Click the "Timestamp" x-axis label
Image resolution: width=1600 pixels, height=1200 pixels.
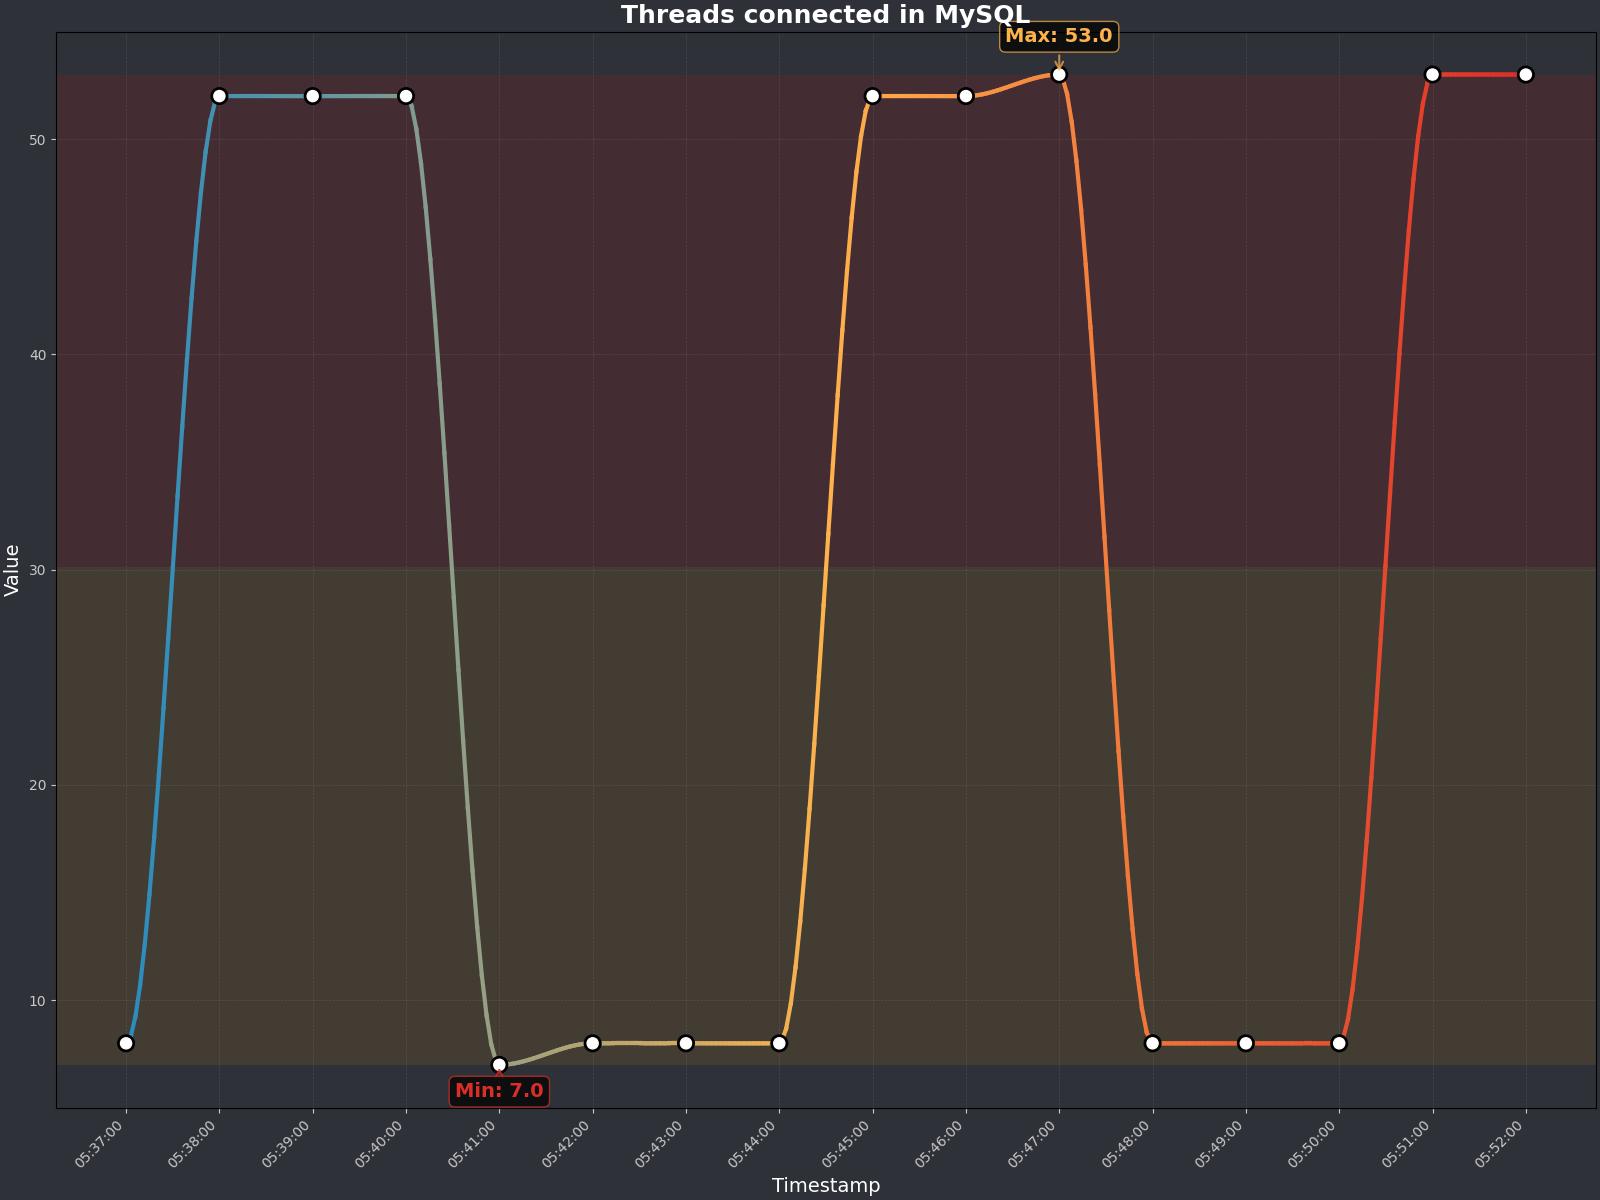pos(826,1185)
